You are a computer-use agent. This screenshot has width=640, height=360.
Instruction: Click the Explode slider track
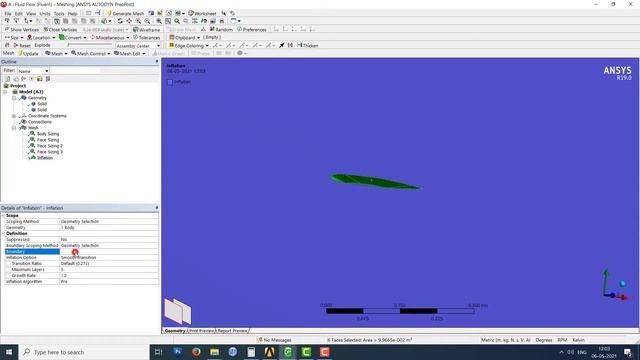pyautogui.click(x=90, y=44)
